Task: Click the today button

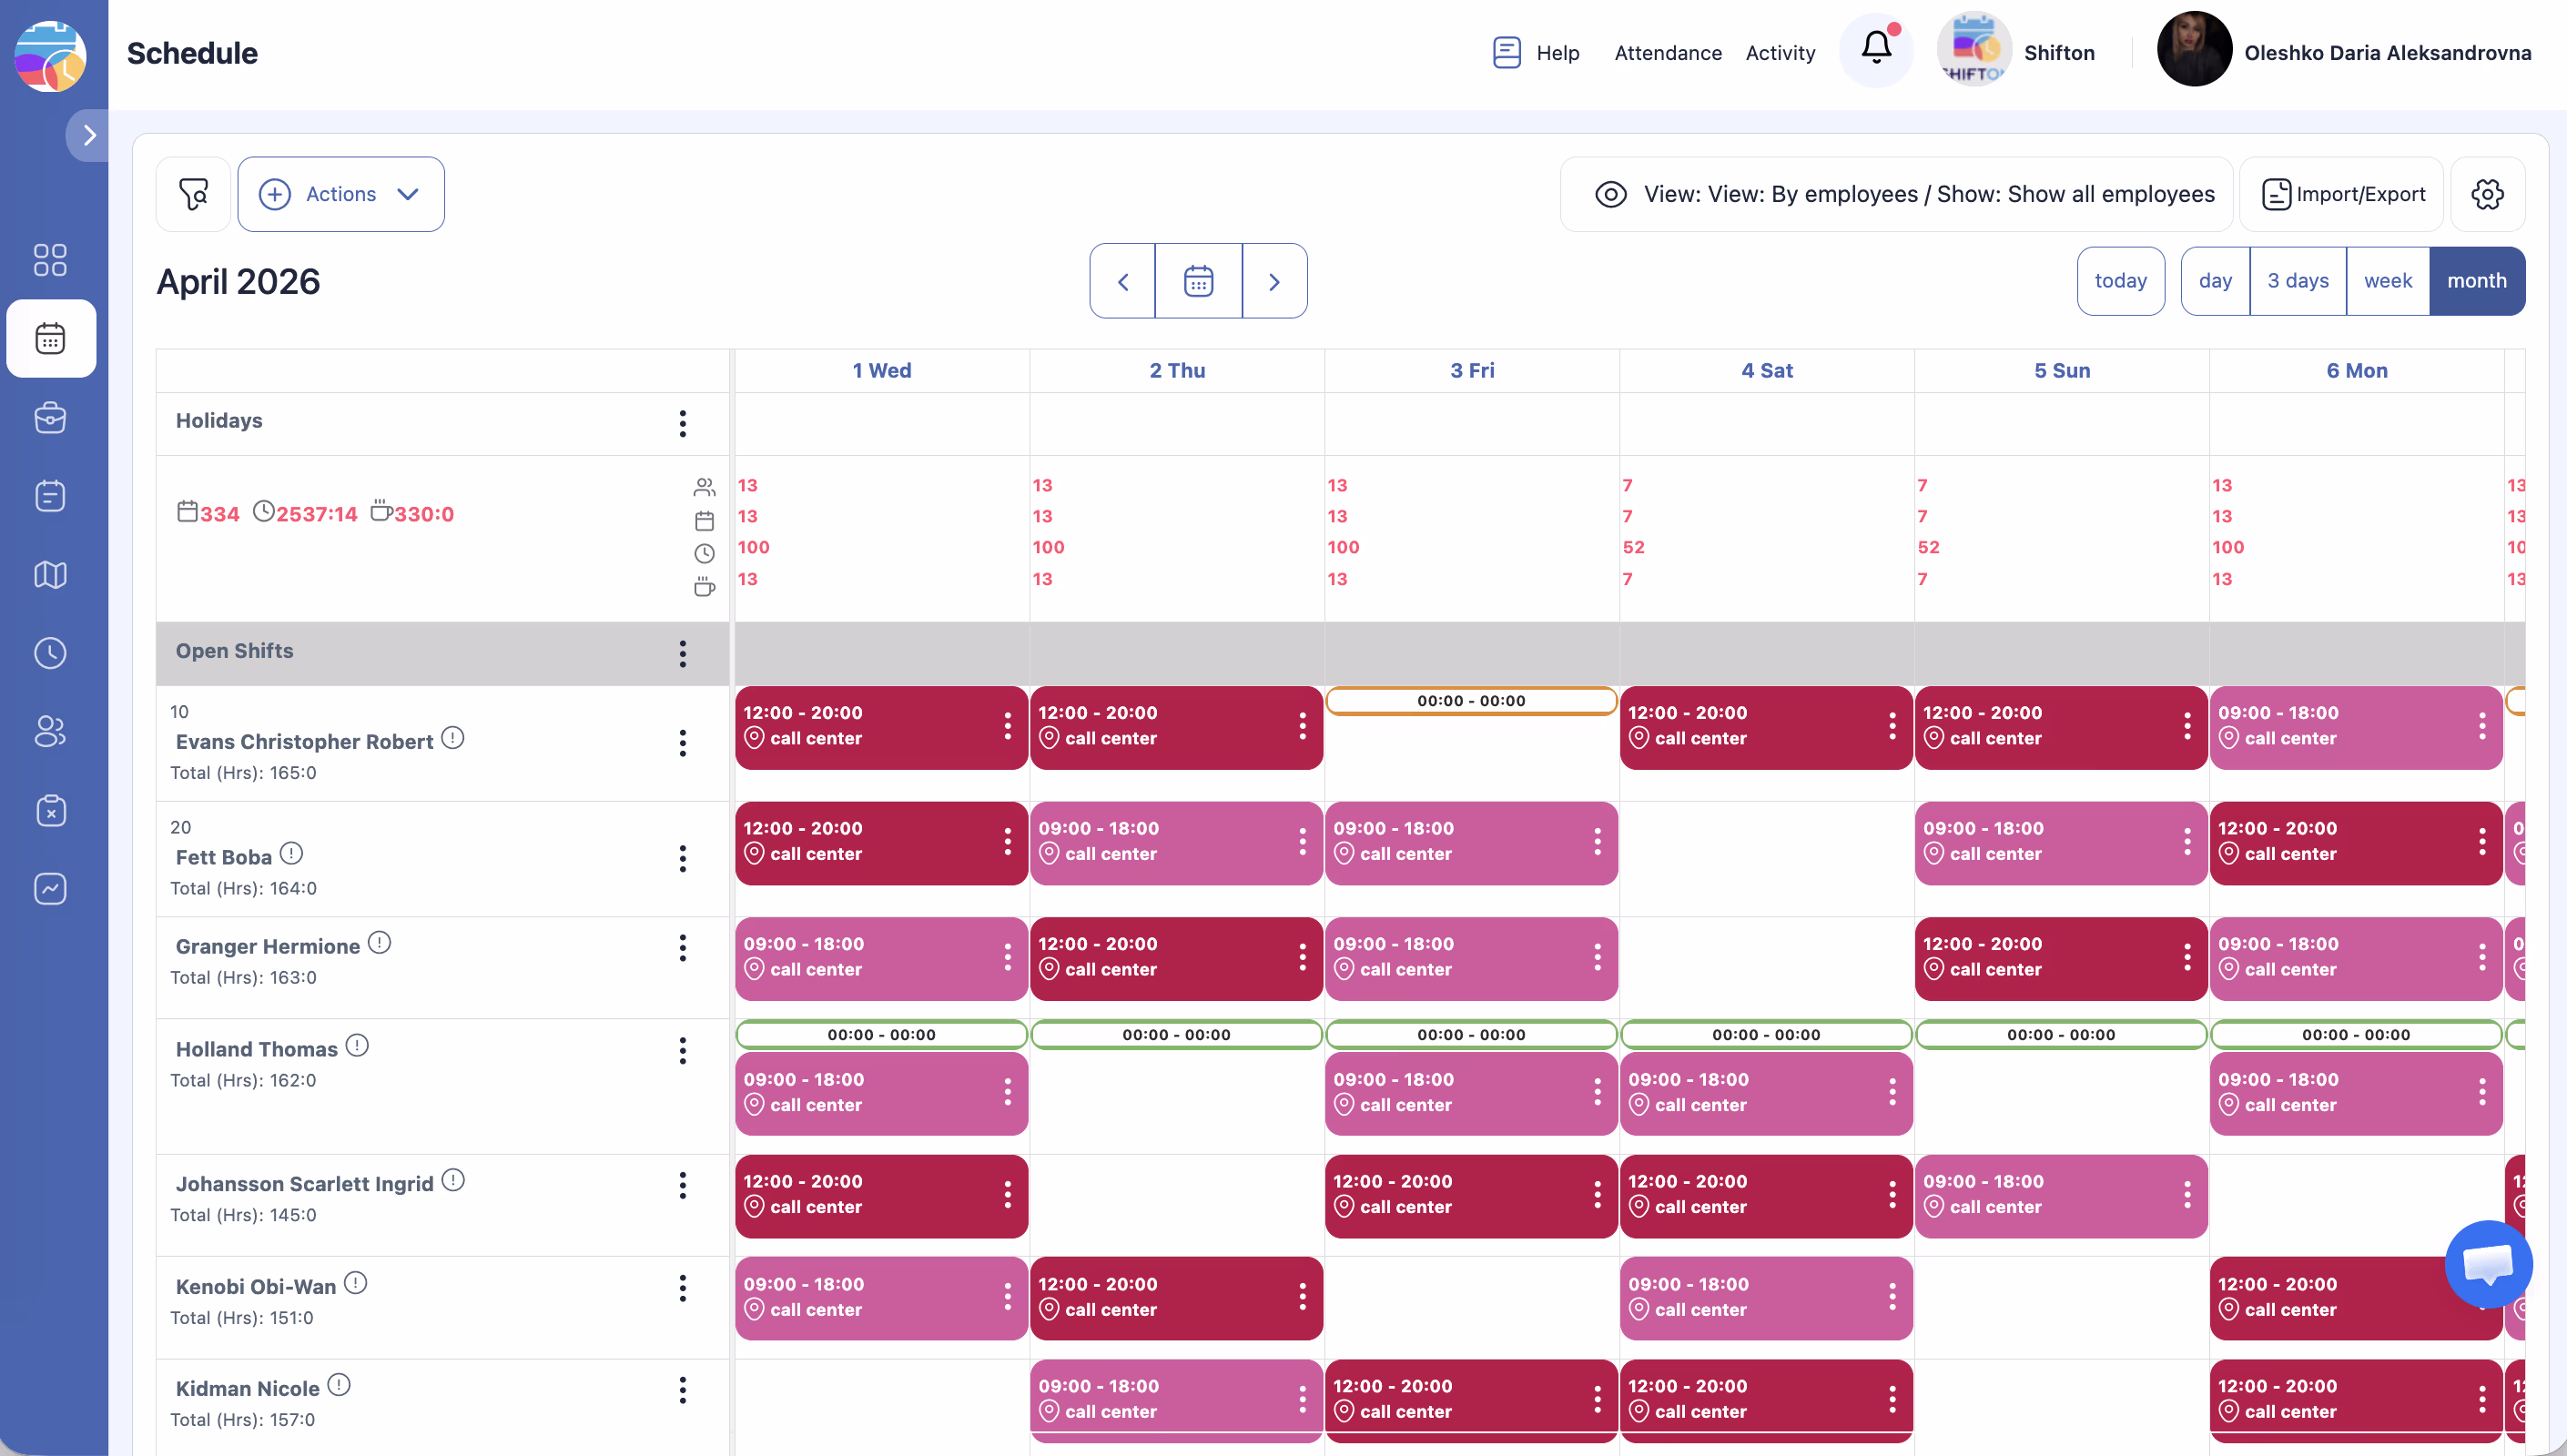Action: (2119, 281)
